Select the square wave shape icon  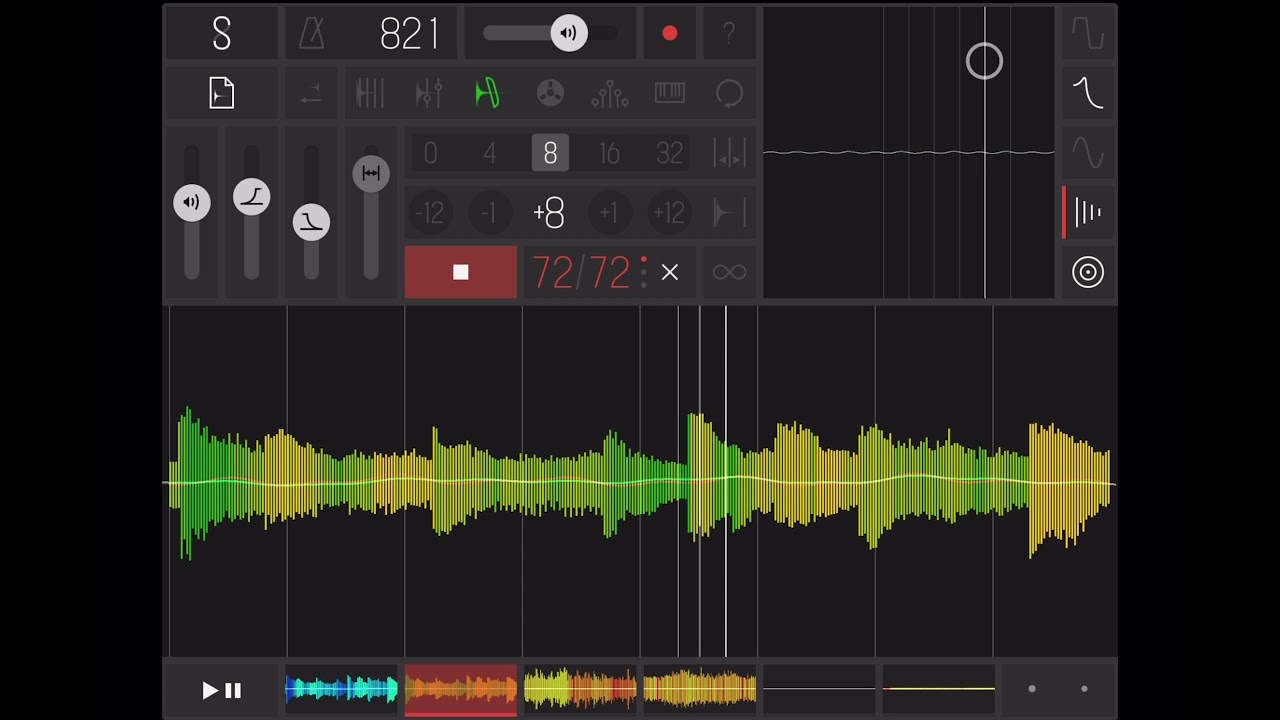pos(1088,34)
